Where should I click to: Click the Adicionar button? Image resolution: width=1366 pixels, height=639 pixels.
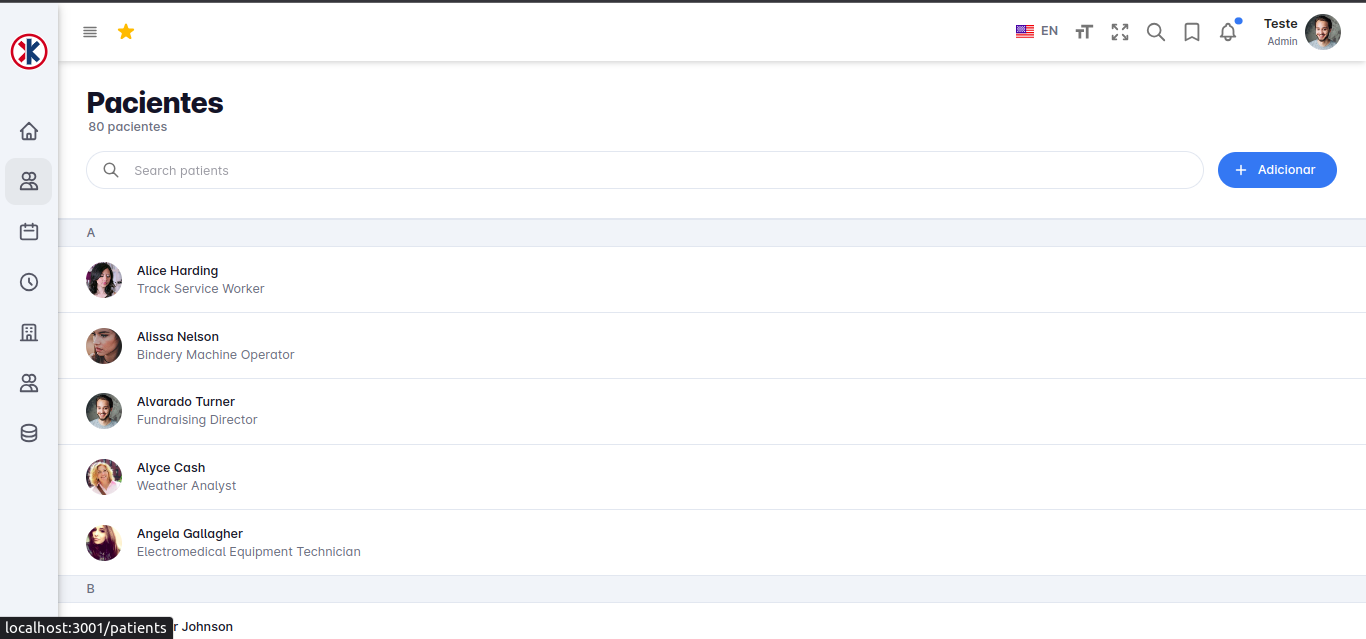pos(1277,170)
